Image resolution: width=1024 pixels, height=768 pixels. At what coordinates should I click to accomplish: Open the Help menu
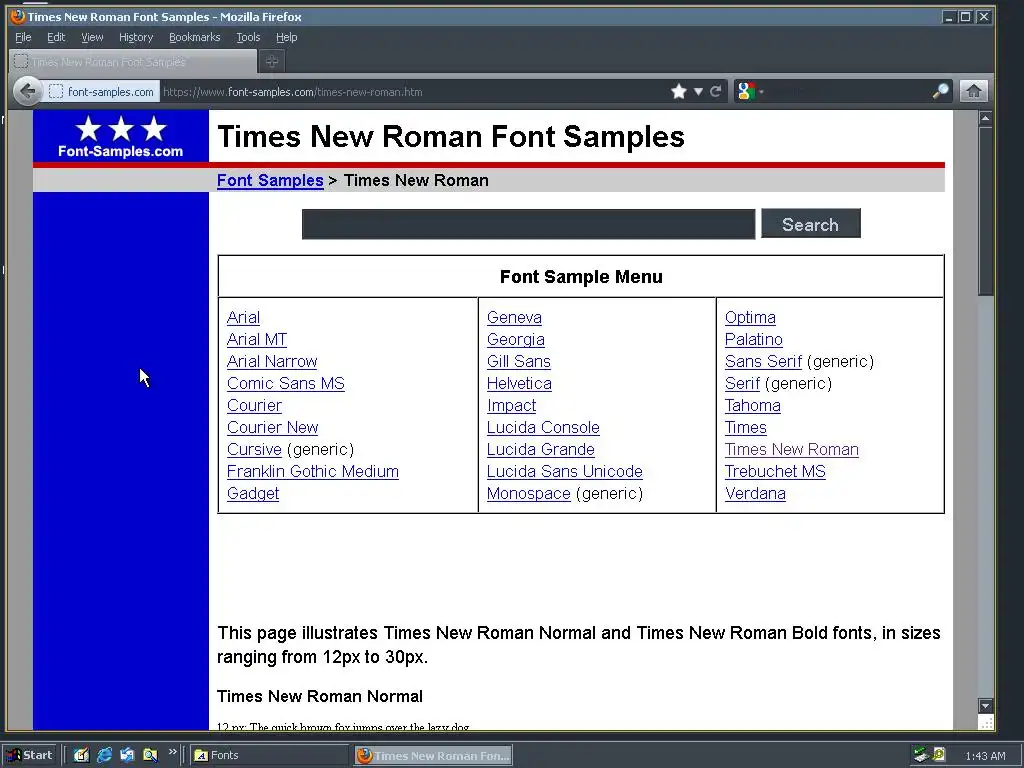click(287, 37)
